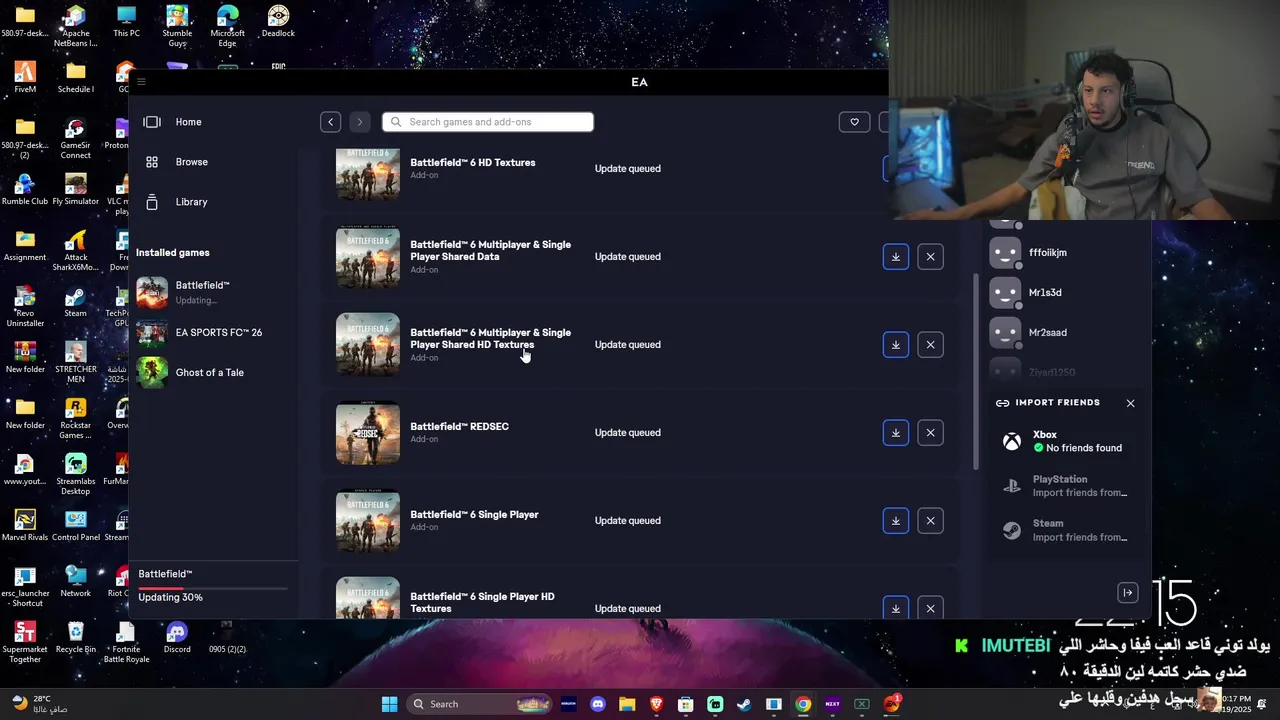Open Battlefield 6 HD Textures thumbnail

click(x=368, y=174)
